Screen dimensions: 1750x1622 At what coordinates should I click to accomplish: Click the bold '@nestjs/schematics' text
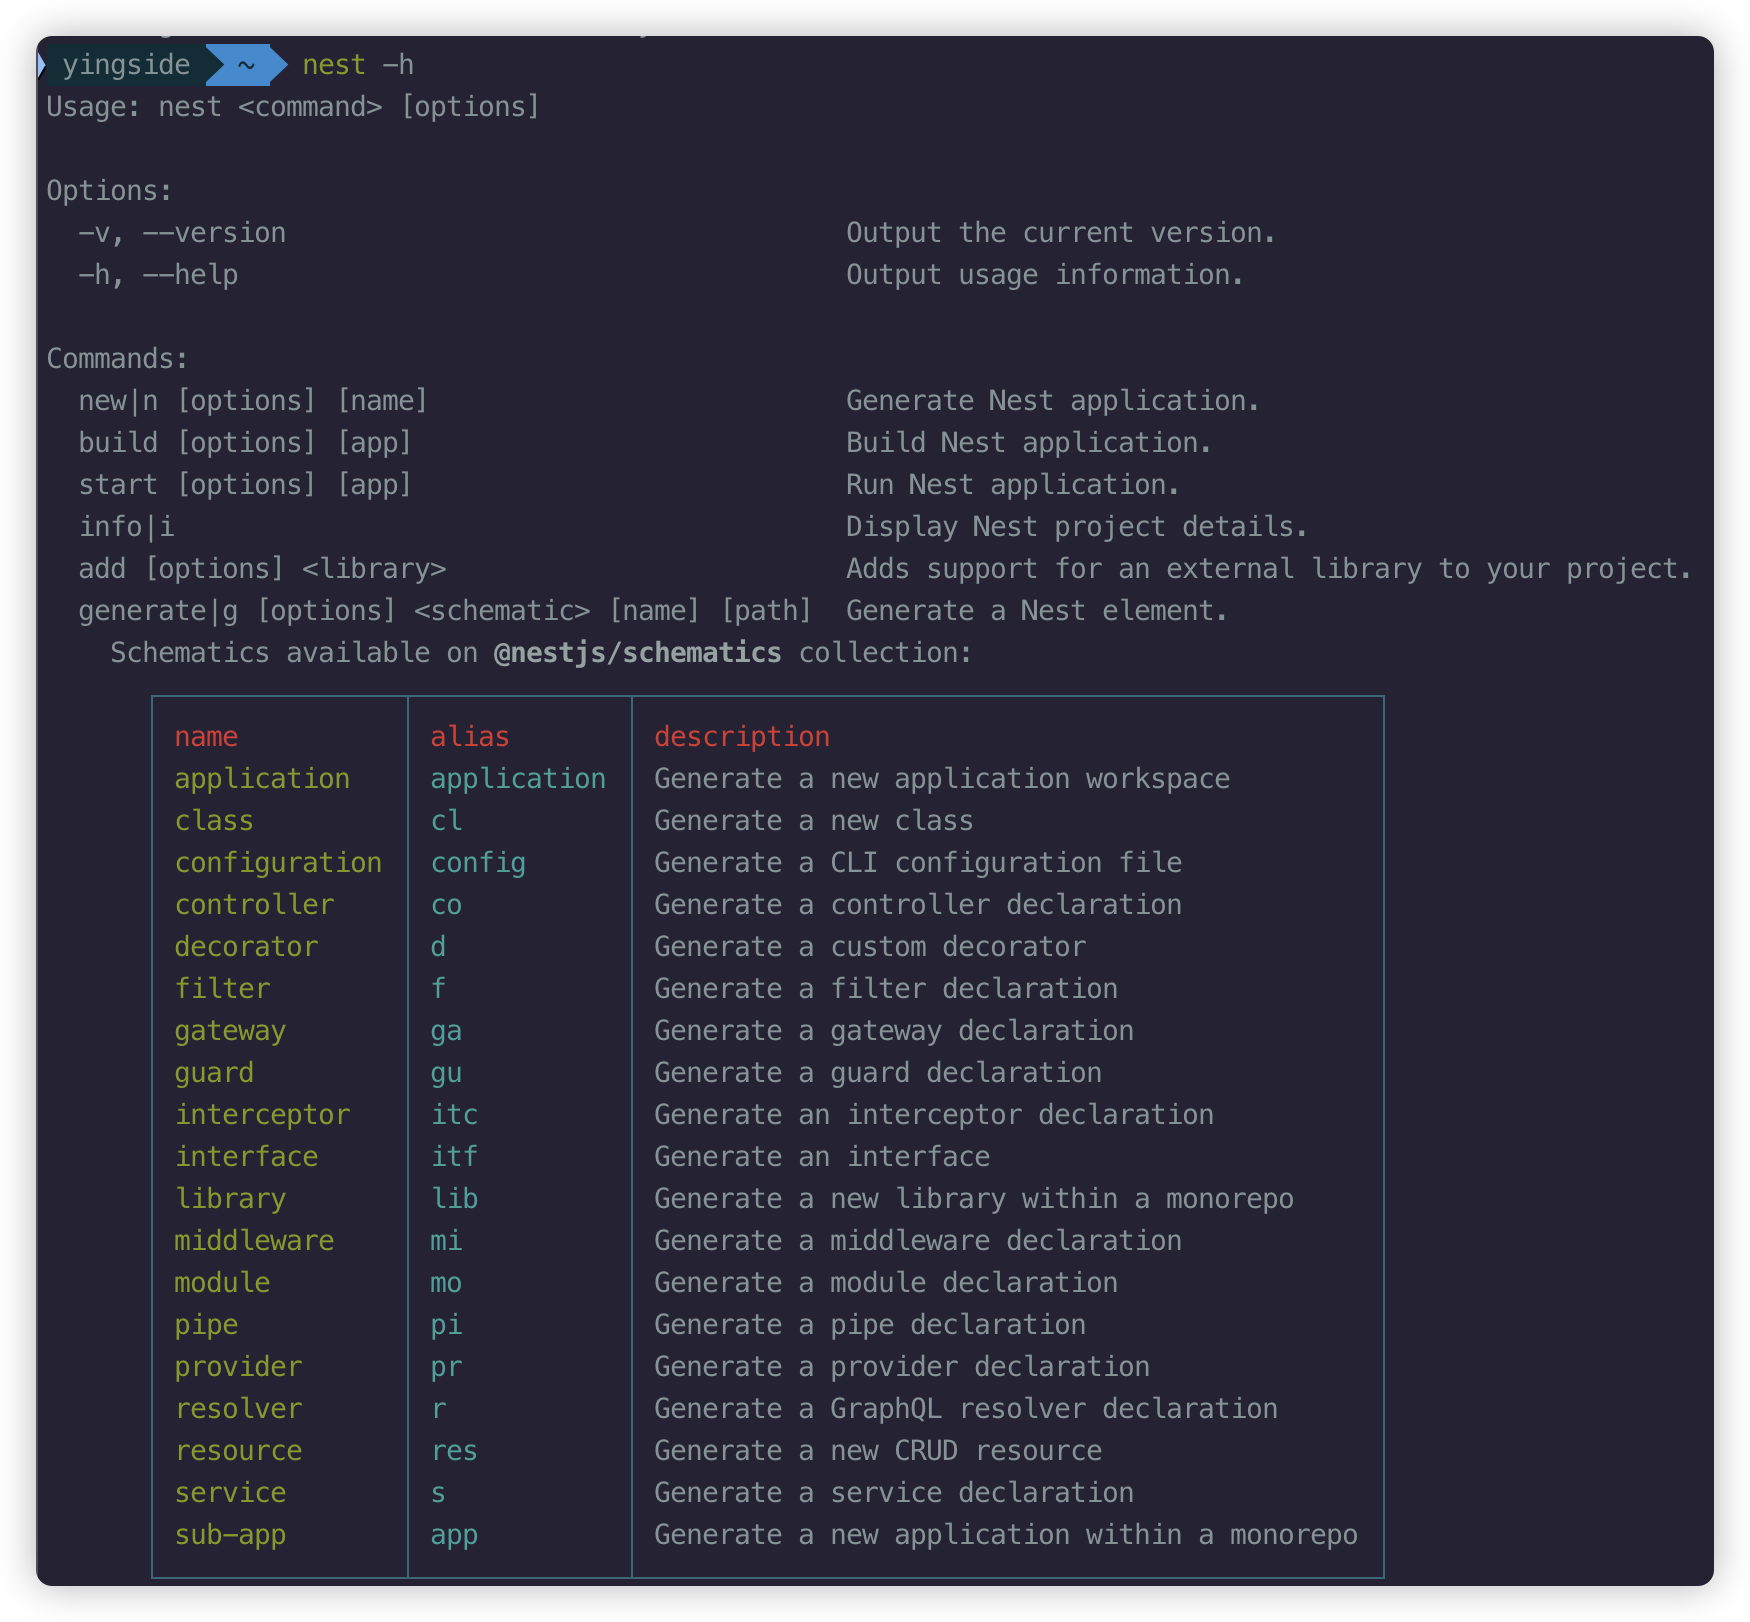pos(637,653)
